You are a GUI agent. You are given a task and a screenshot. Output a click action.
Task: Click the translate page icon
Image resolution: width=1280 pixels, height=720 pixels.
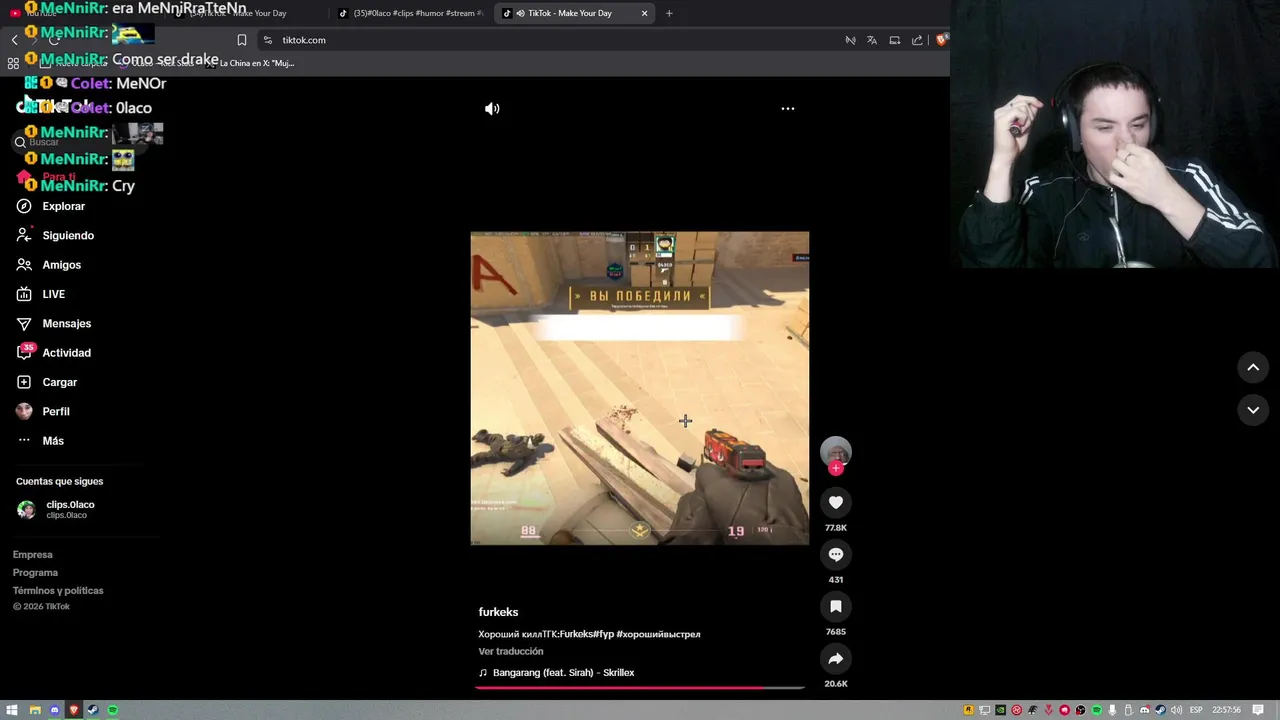872,40
